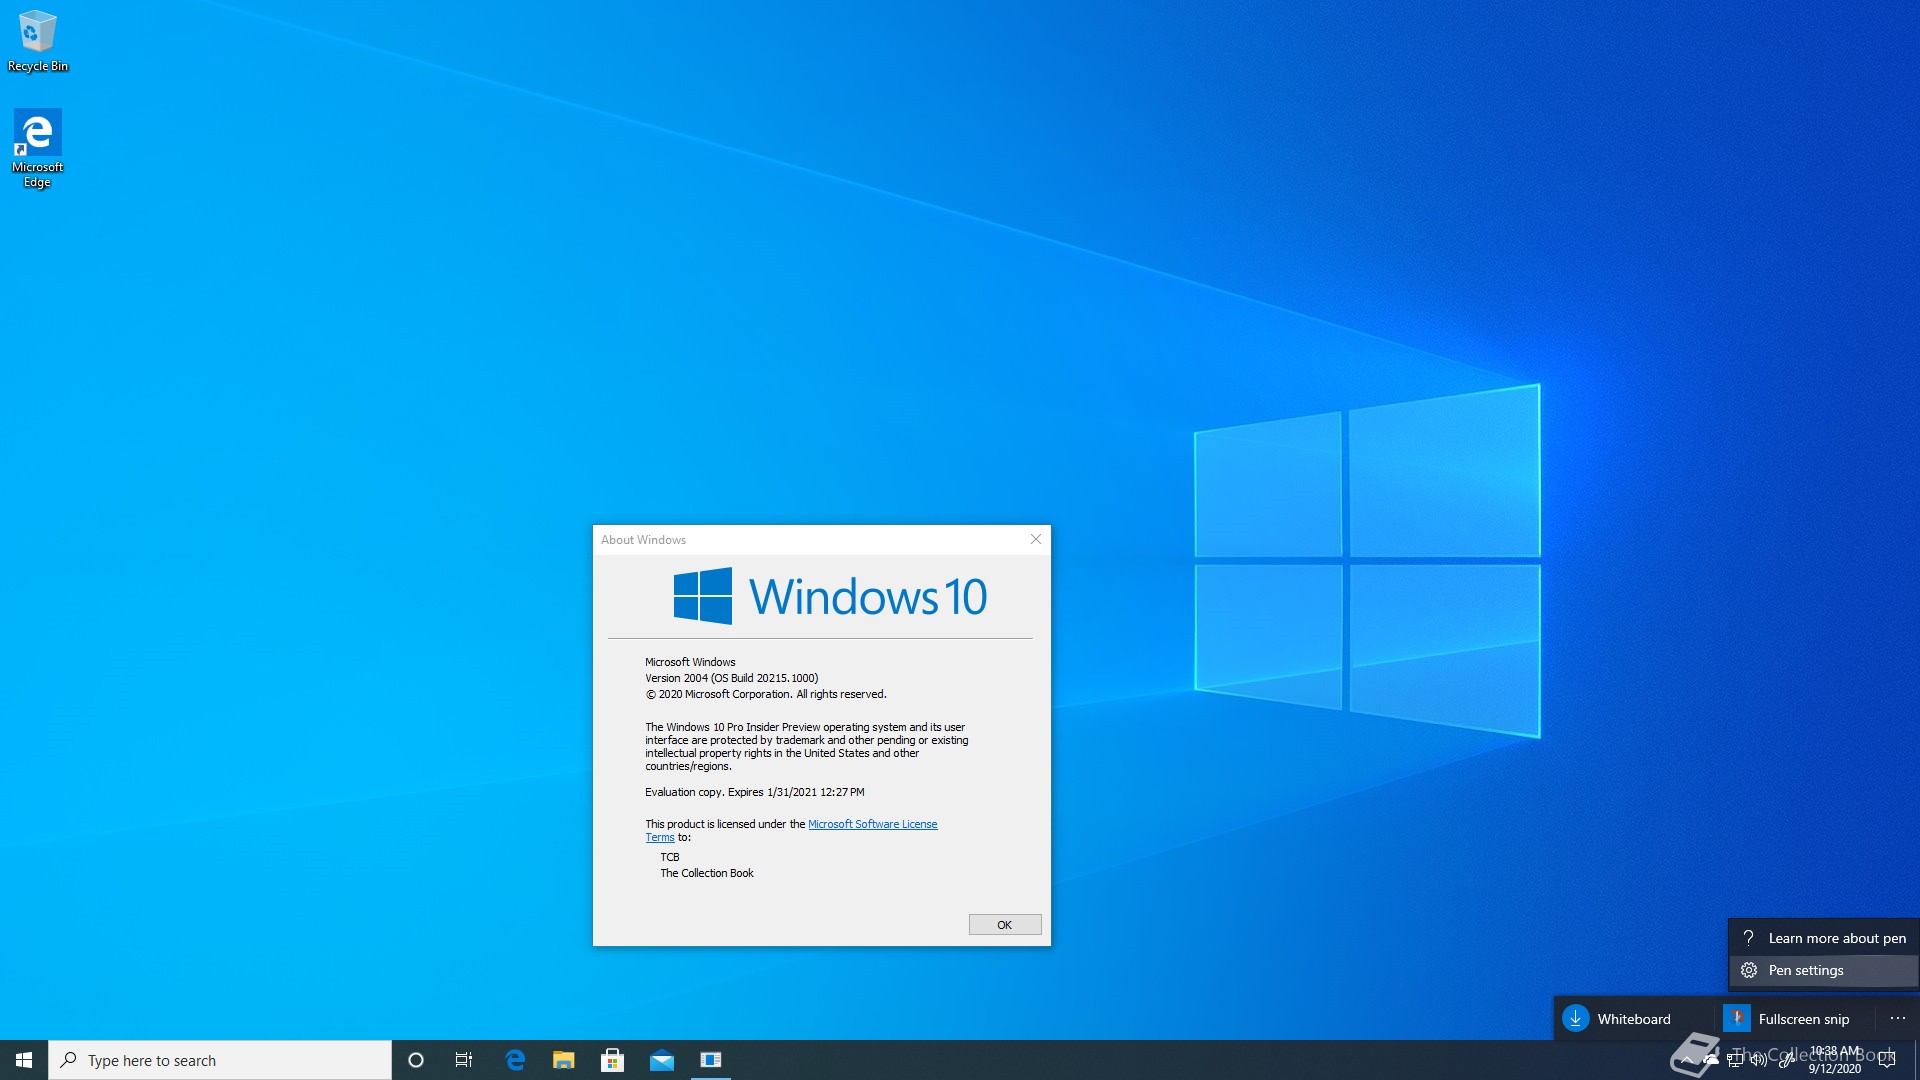This screenshot has height=1080, width=1920.
Task: Open Cortana from the taskbar
Action: (x=416, y=1060)
